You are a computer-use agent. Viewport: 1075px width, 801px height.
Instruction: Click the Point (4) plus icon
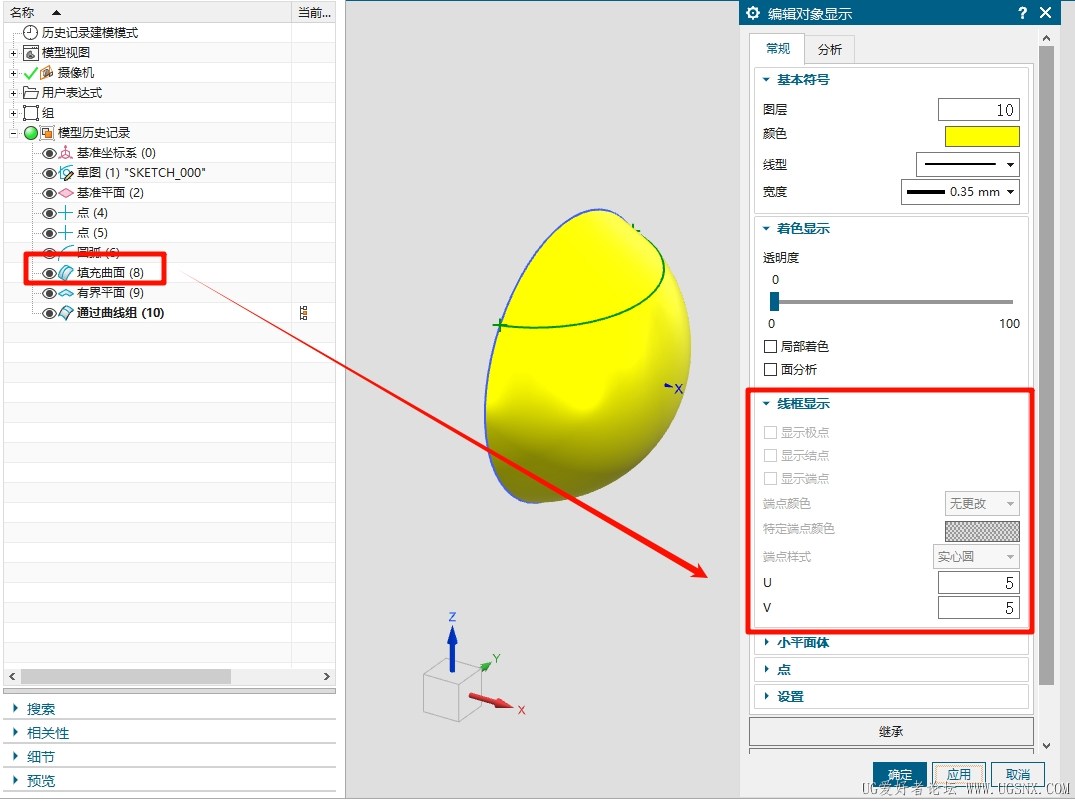point(66,213)
